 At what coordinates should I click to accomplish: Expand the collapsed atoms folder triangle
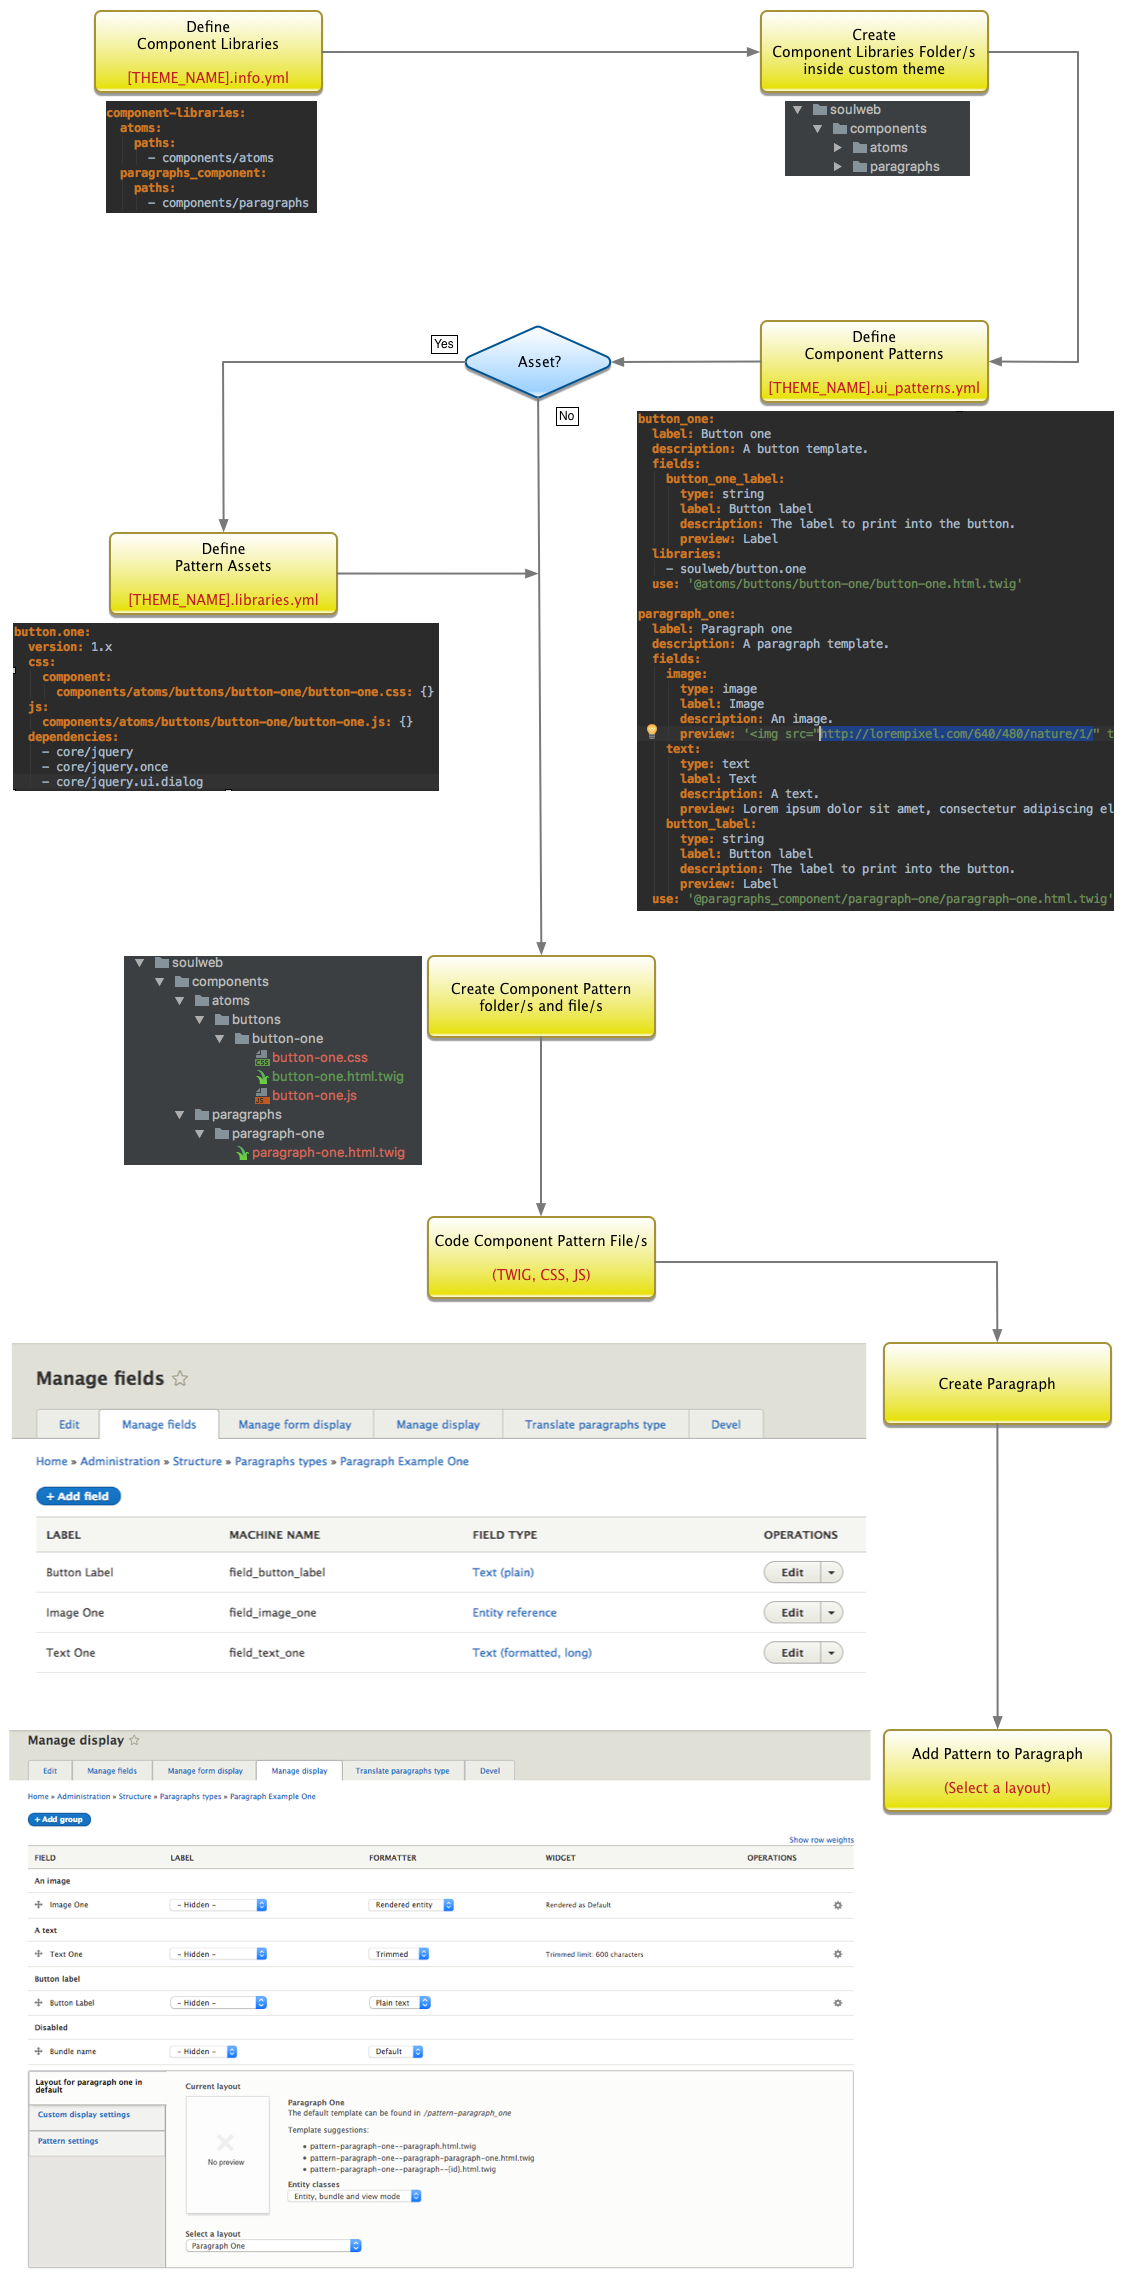[x=838, y=148]
